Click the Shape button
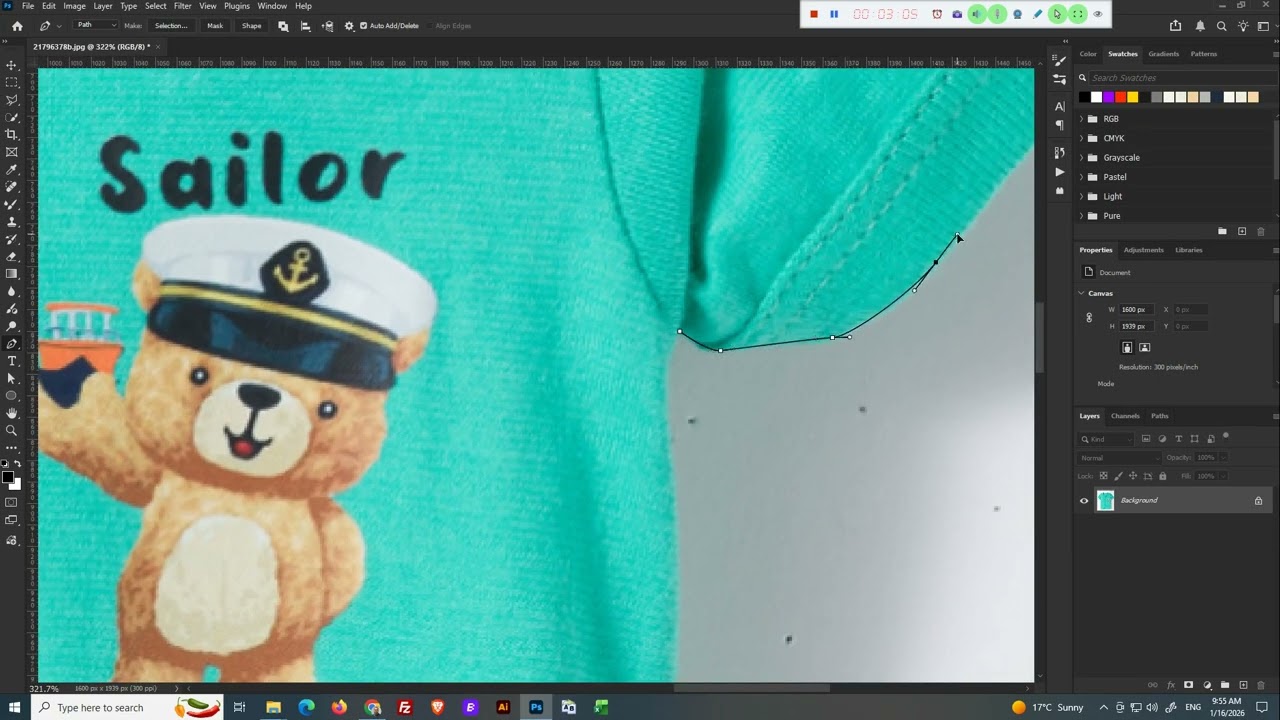Image resolution: width=1280 pixels, height=720 pixels. click(252, 26)
